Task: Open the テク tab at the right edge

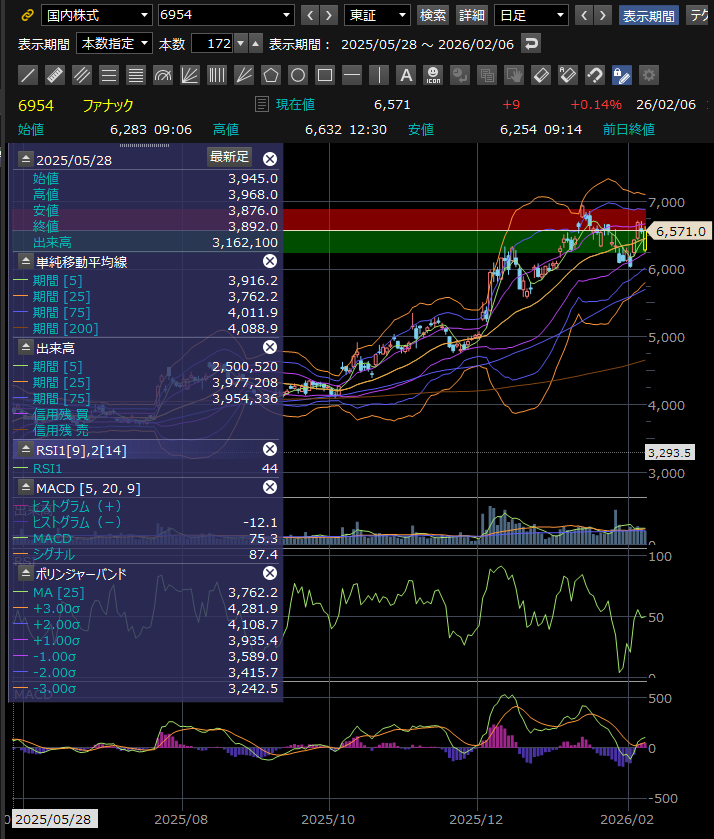Action: click(699, 15)
